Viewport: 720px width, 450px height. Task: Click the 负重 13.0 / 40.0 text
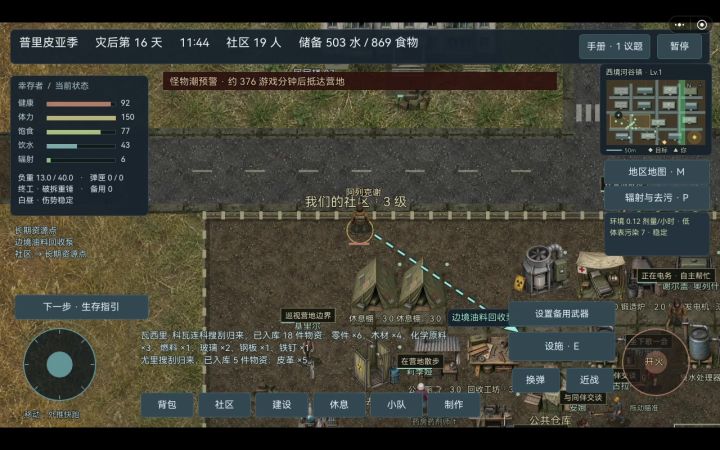45,177
